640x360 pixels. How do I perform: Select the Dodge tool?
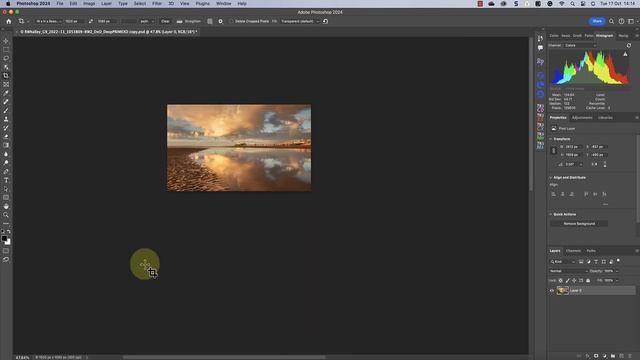click(x=6, y=163)
